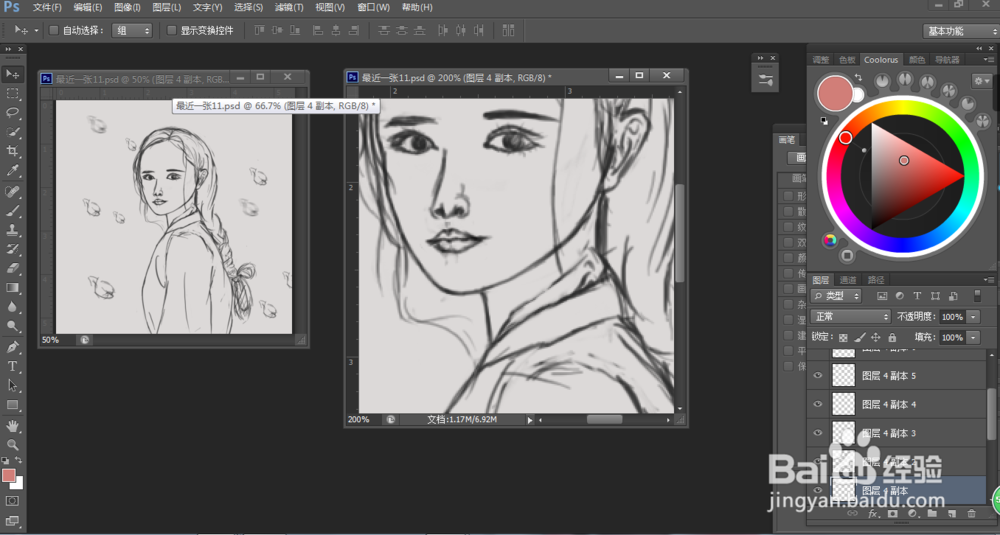This screenshot has height=535, width=1000.
Task: Open the blend mode 正常 dropdown
Action: click(x=850, y=316)
